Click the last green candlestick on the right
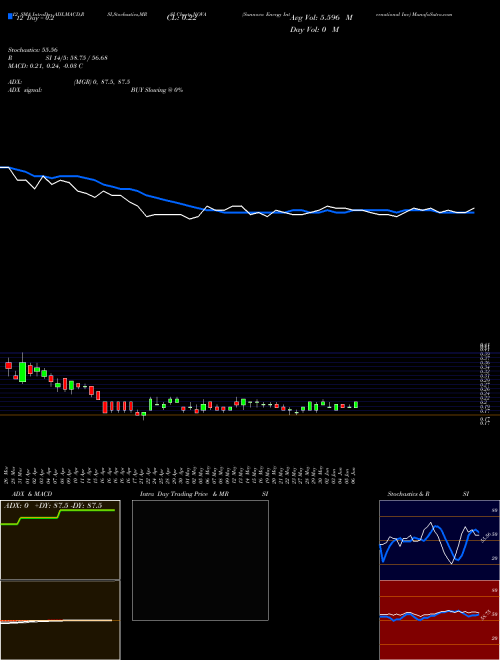The image size is (500, 660). [356, 405]
